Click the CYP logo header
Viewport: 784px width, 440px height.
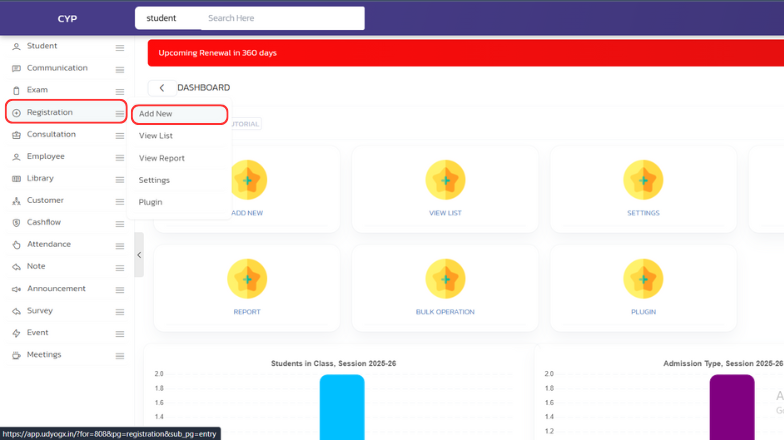tap(67, 18)
